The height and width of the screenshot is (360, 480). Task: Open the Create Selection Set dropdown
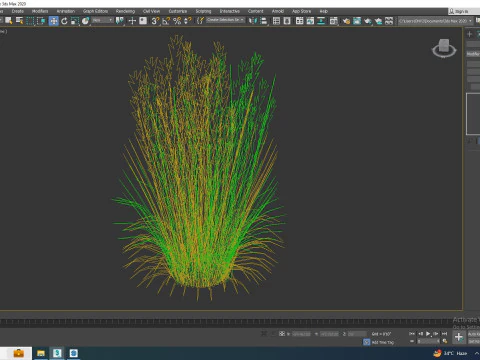[225, 20]
